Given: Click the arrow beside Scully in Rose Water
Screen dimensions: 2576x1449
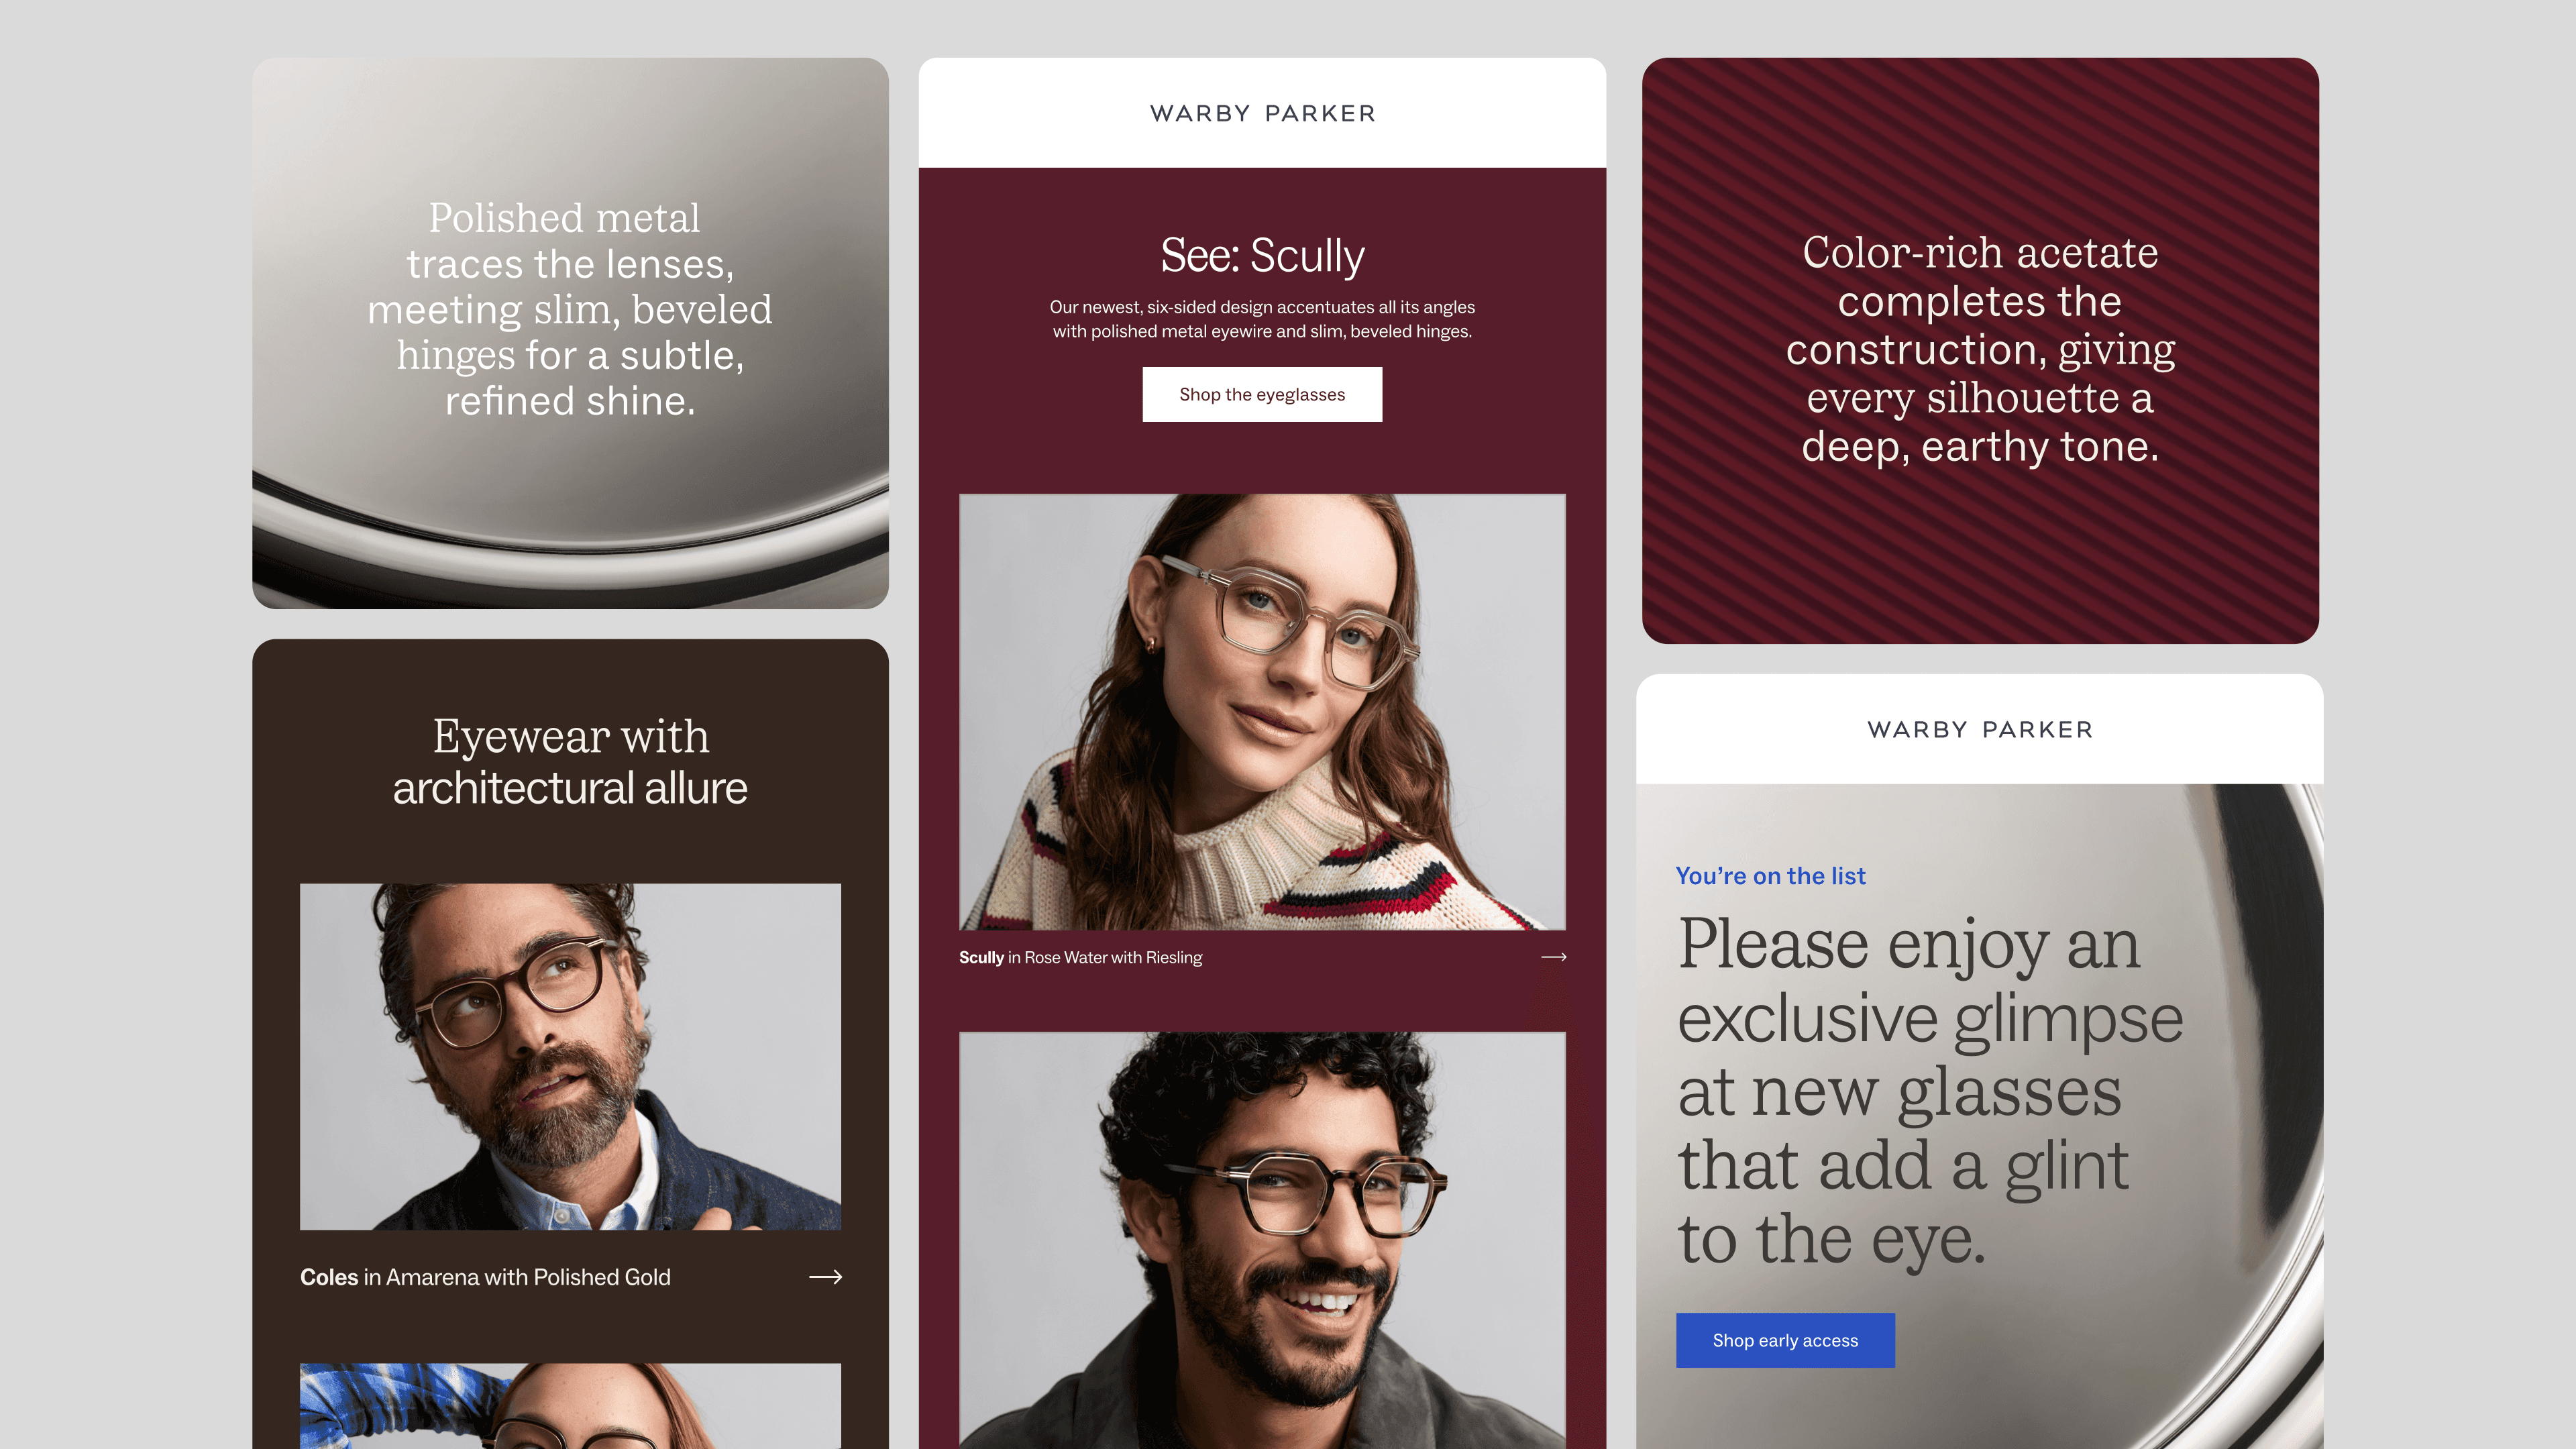Looking at the screenshot, I should [1553, 957].
